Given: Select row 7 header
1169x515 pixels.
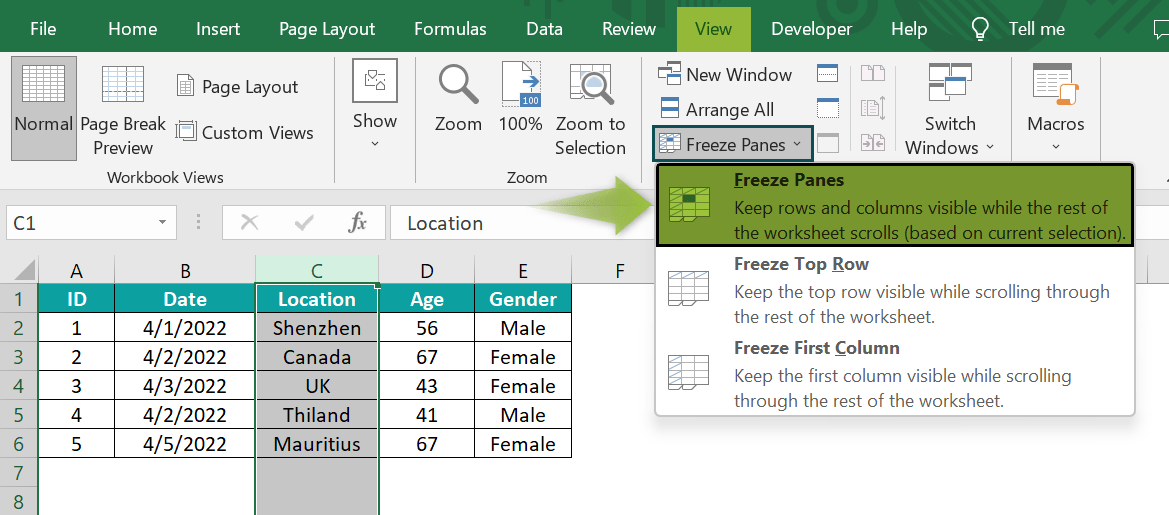Looking at the screenshot, I should point(19,473).
